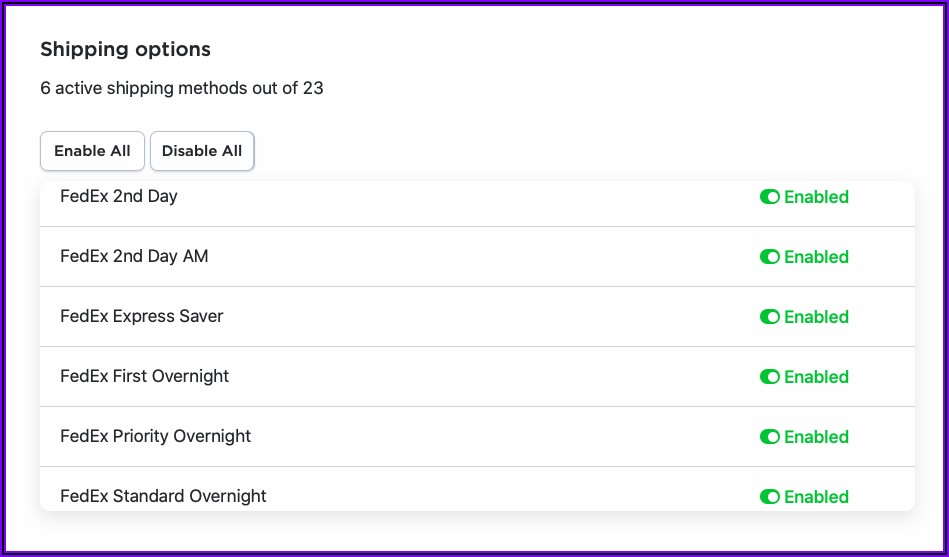Toggle off the FedEx 2nd Day switch
949x557 pixels.
point(769,197)
